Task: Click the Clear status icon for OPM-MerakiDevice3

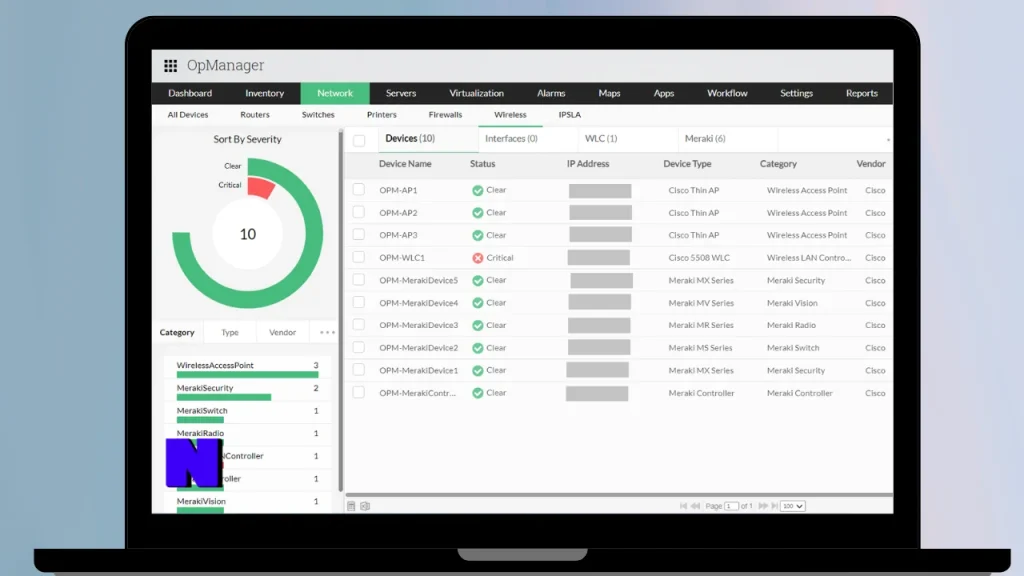Action: pyautogui.click(x=477, y=325)
